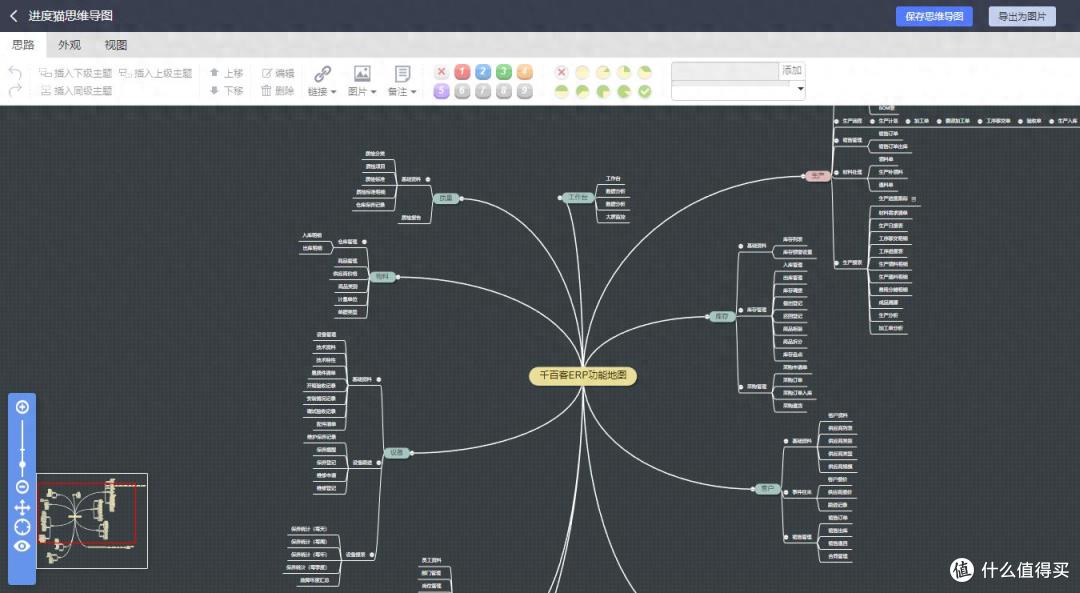Collapse the 客户 branch via its circle

tap(753, 489)
